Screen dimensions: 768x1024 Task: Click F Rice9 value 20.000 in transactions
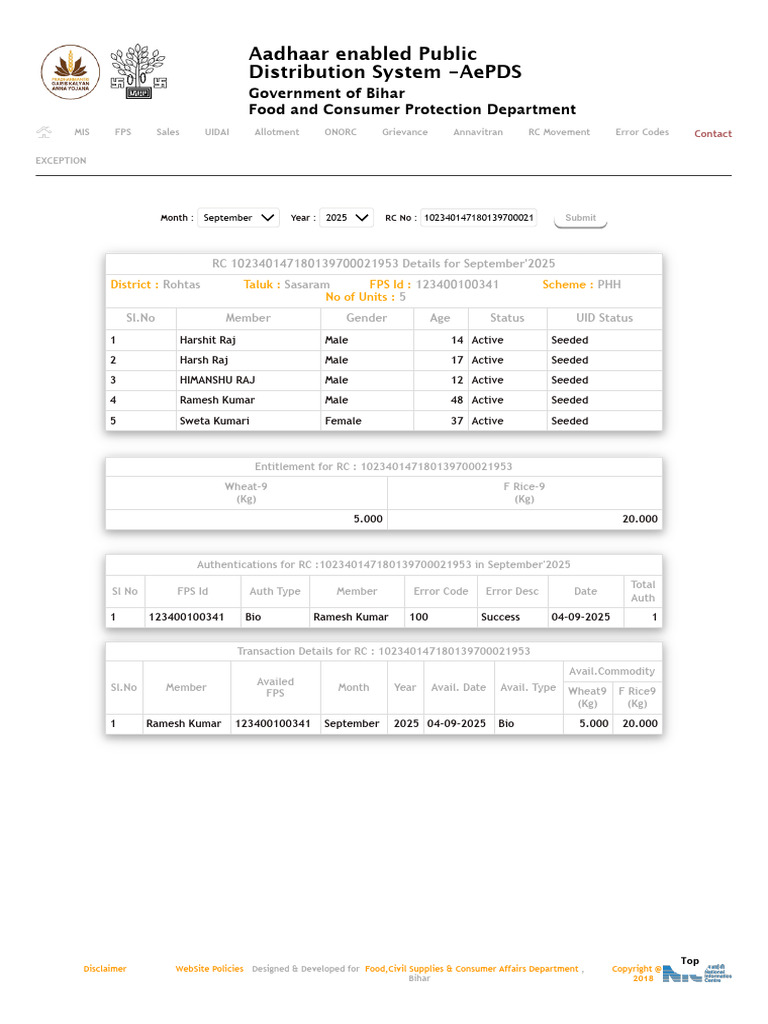(640, 724)
